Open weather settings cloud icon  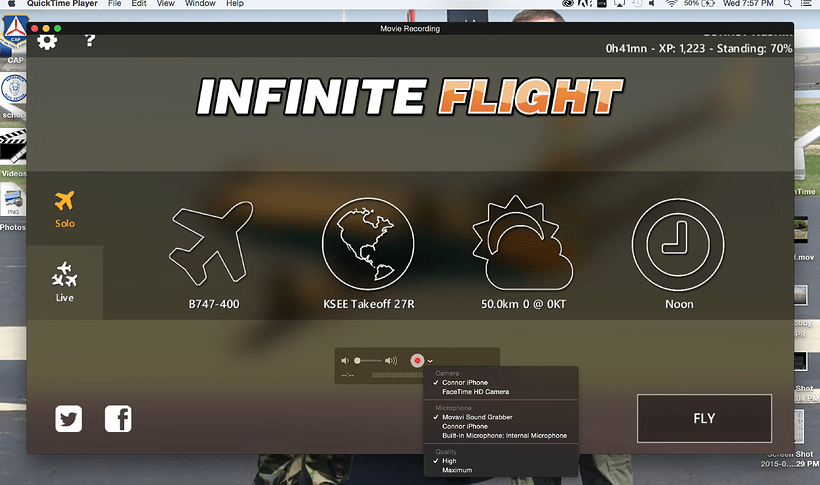tap(522, 243)
